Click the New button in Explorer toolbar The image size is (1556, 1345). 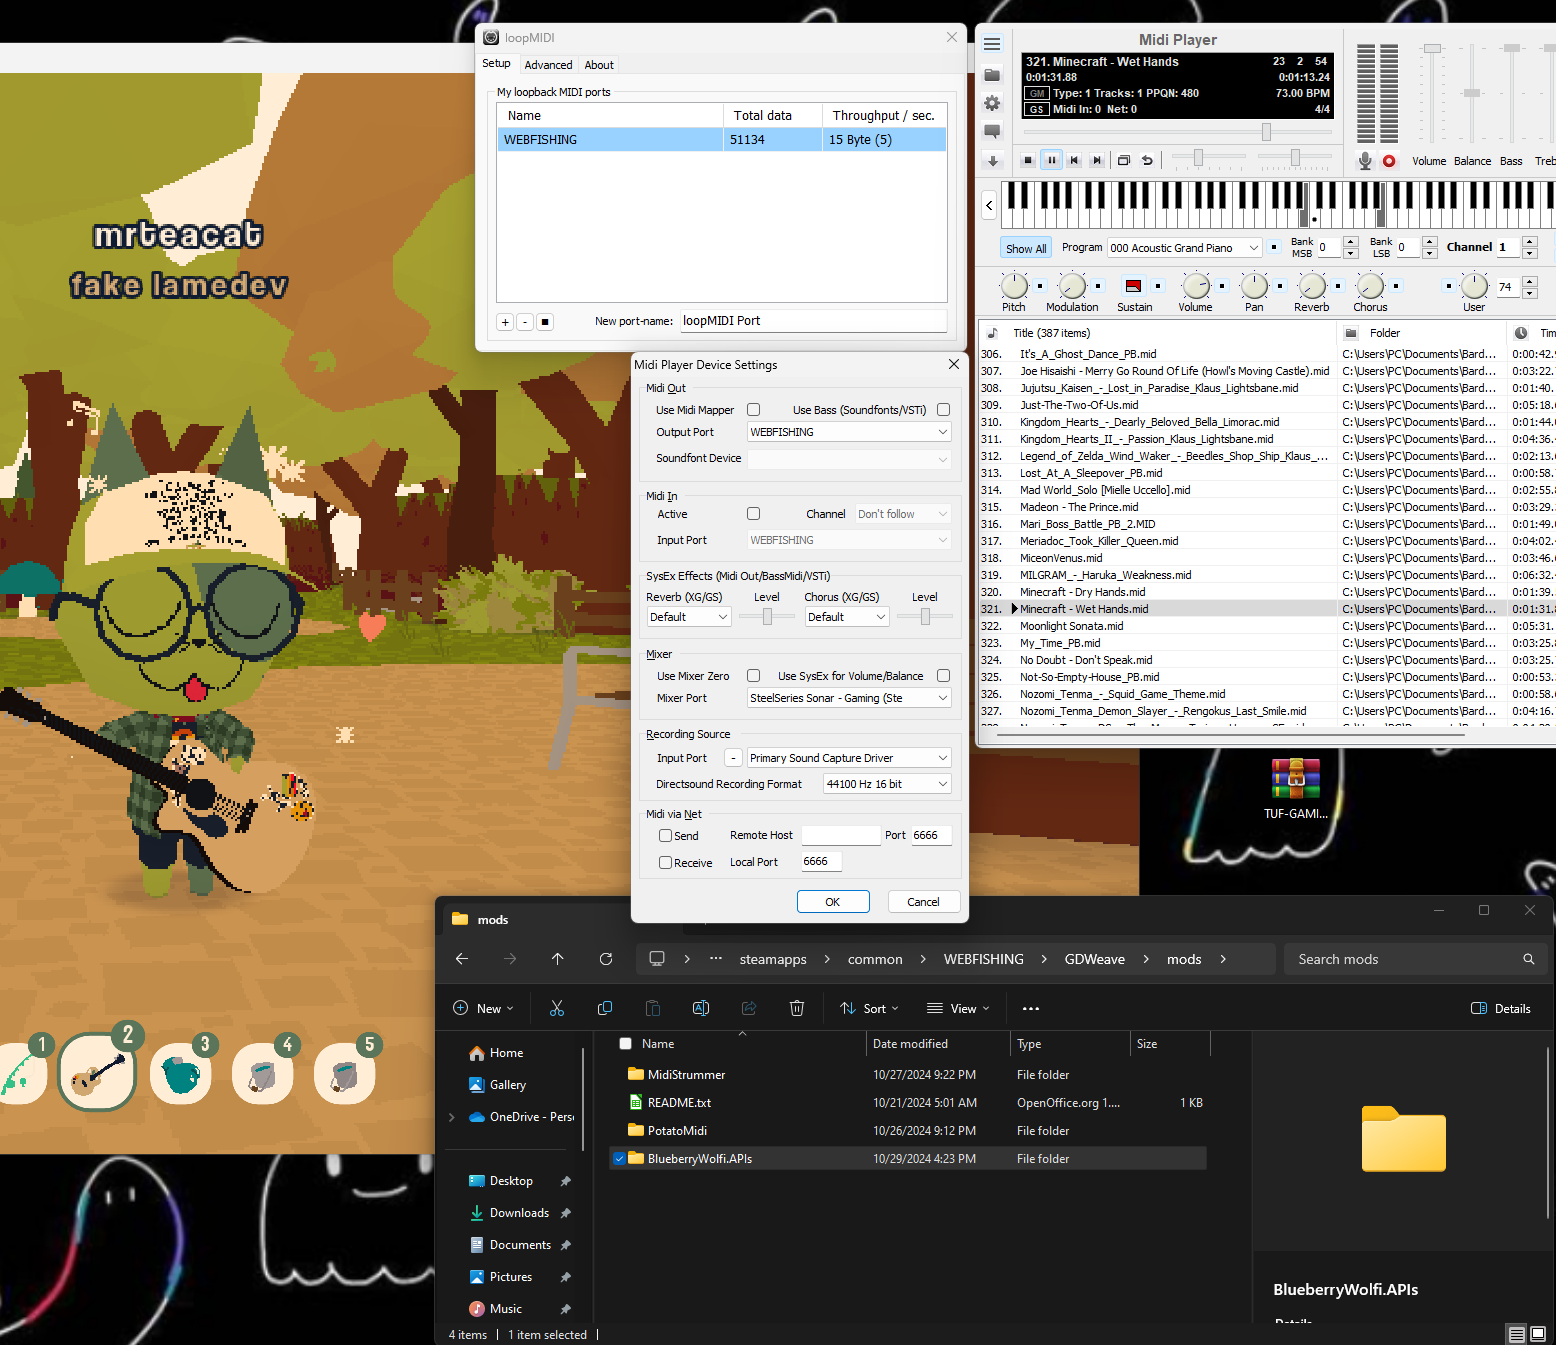[x=484, y=1008]
